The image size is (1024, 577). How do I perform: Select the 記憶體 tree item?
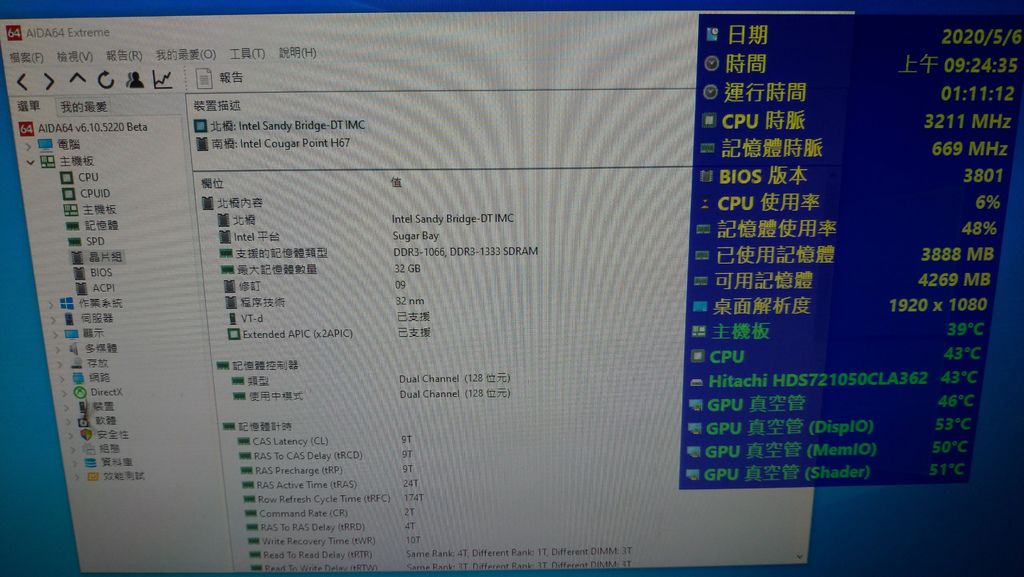[x=102, y=225]
